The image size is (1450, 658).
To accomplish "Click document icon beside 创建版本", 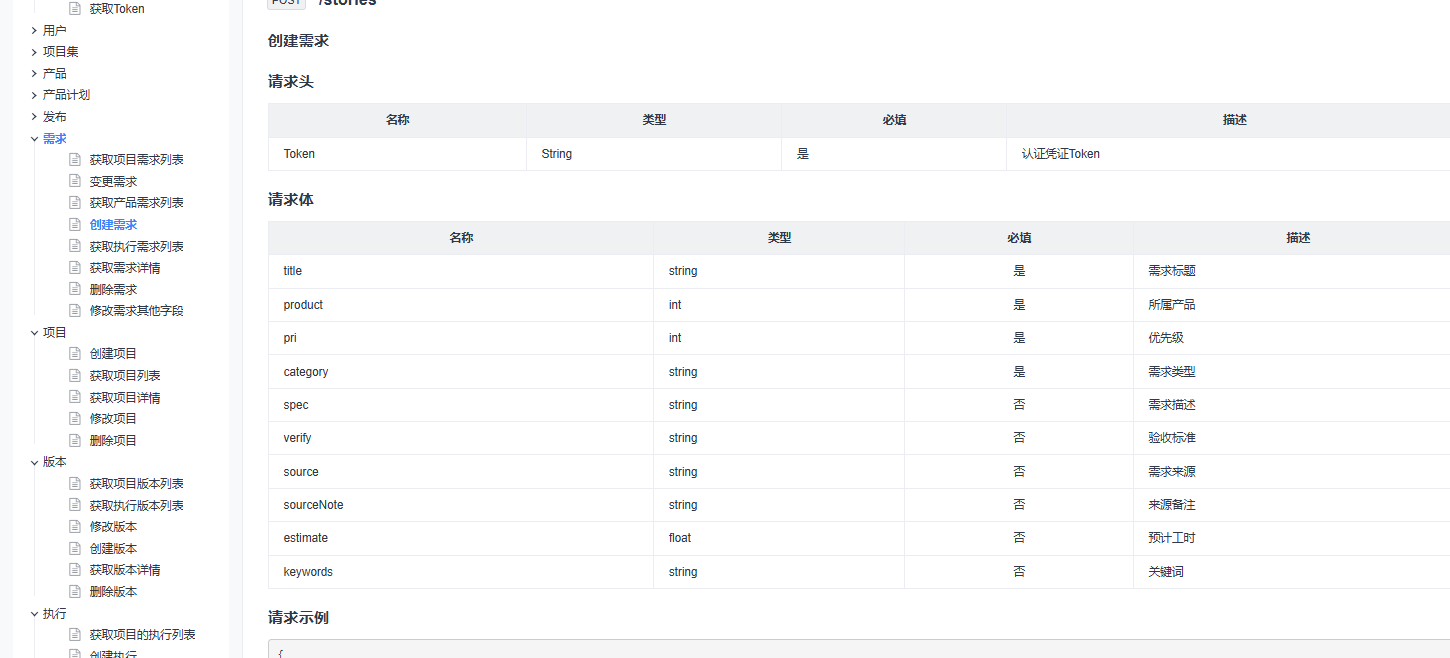I will 74,548.
